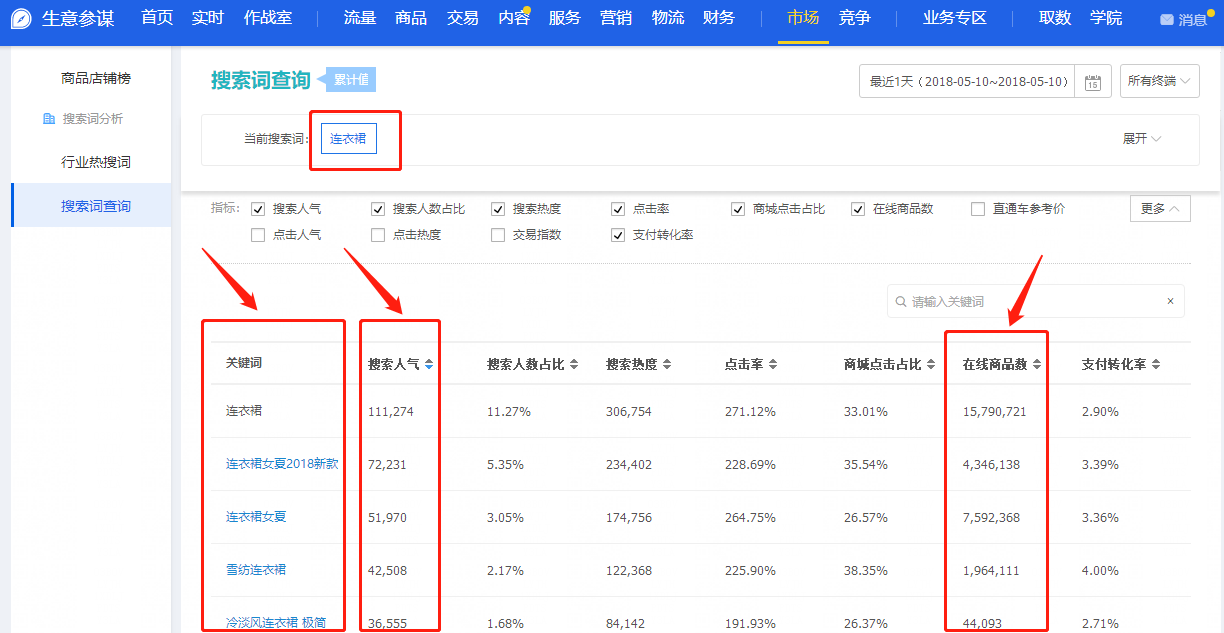Image resolution: width=1224 pixels, height=633 pixels.
Task: Clear the keyword search box with X icon
Action: (x=1170, y=301)
